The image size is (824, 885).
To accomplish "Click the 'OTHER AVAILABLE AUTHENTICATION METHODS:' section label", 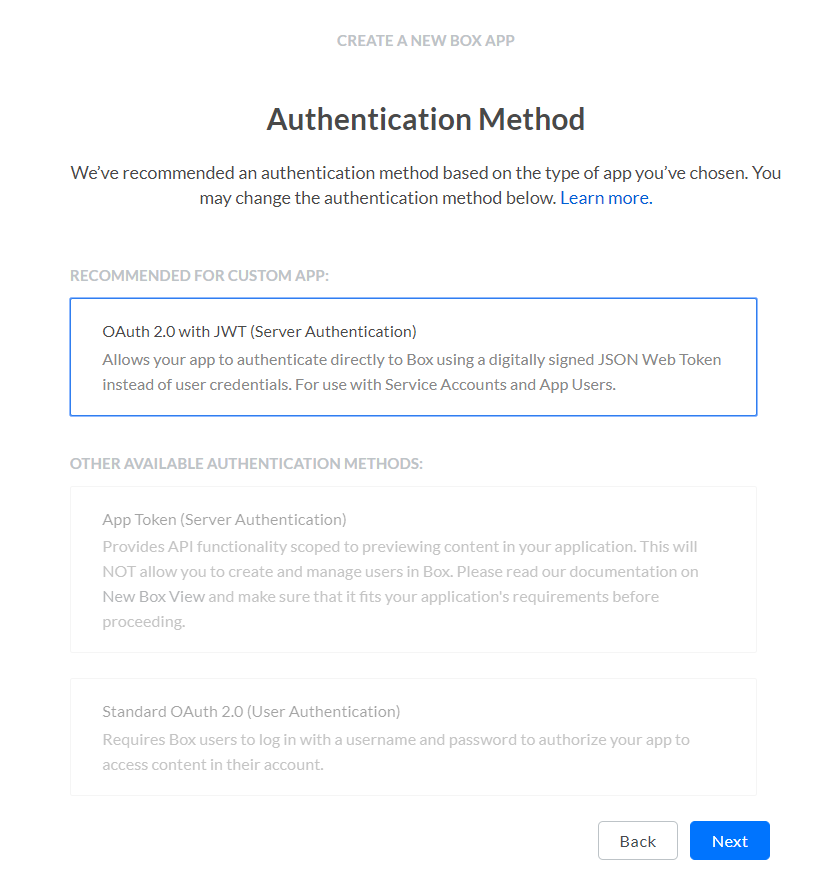I will [246, 464].
